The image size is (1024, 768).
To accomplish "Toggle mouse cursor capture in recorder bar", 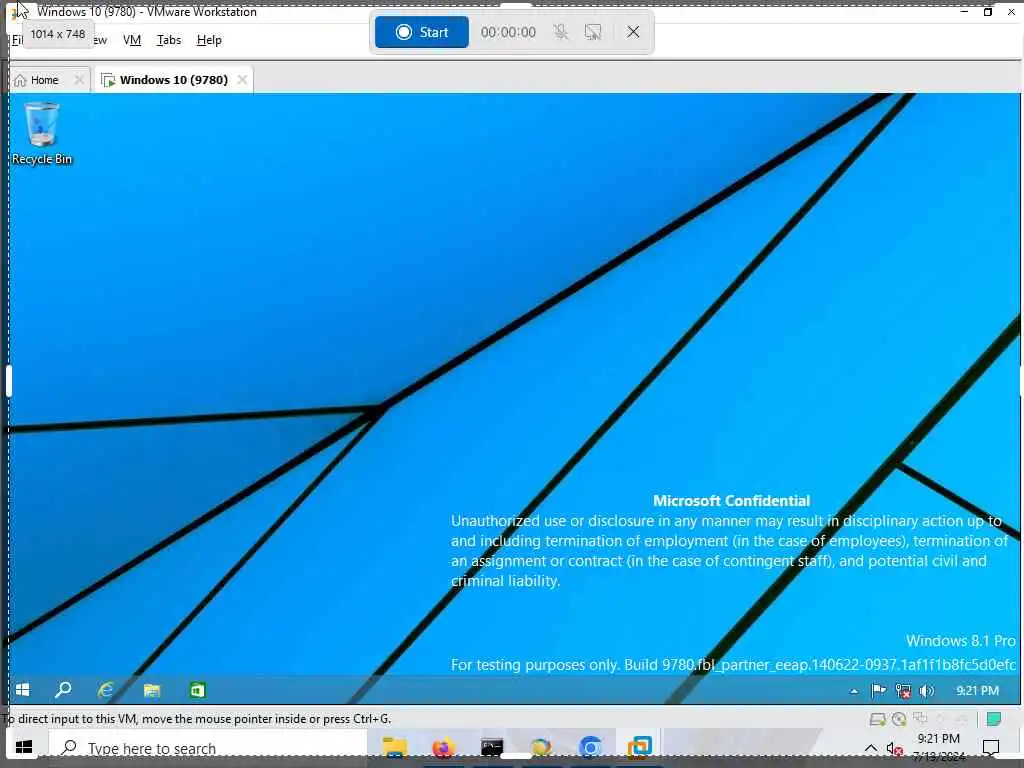I will point(593,32).
